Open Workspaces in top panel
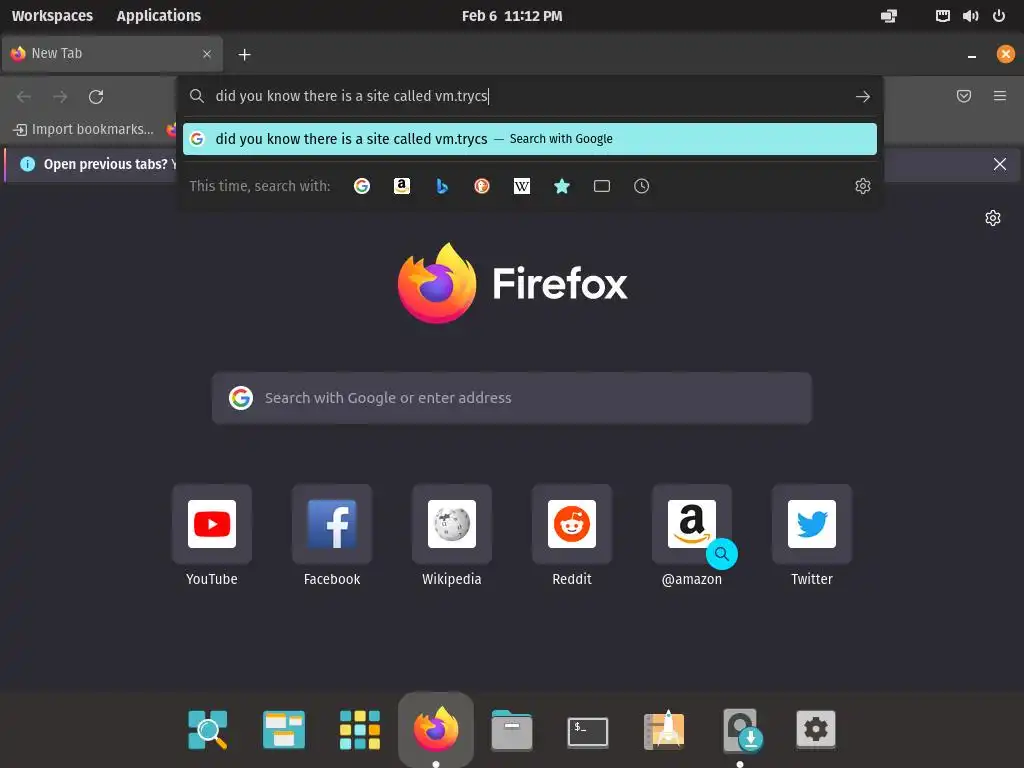Screen dimensions: 1024x768 [x=52, y=16]
